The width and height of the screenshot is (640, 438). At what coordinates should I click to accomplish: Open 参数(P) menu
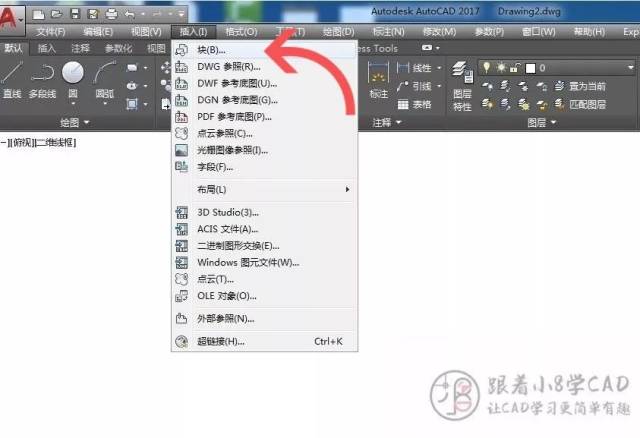489,32
